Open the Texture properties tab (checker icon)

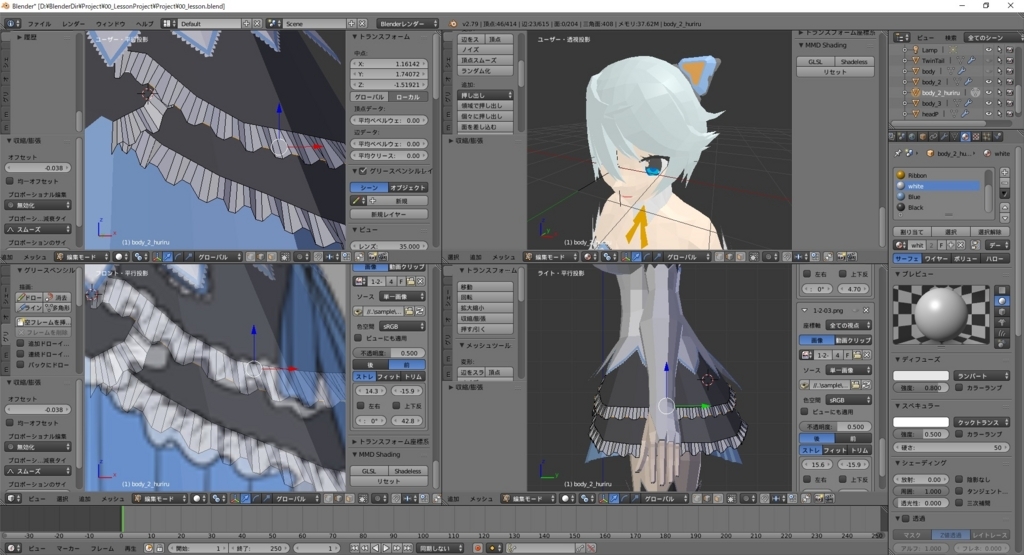tap(976, 136)
